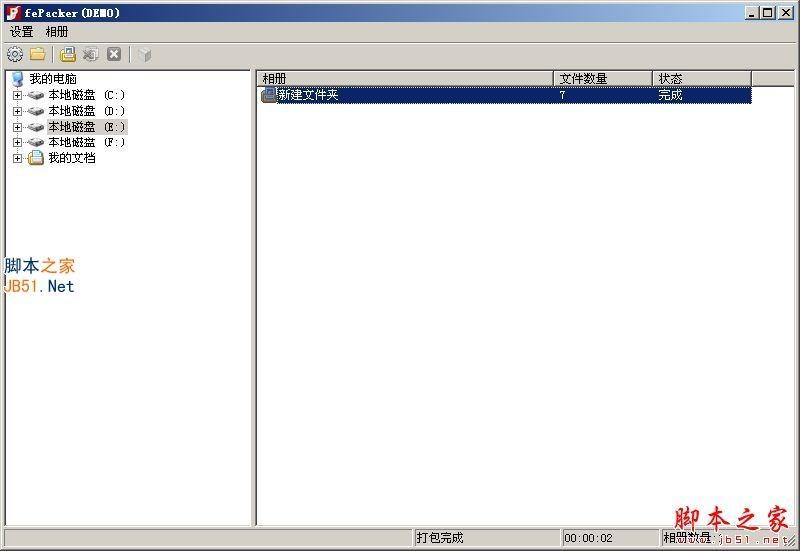Click the 我的电脑 computer icon in the tree

tap(17, 79)
